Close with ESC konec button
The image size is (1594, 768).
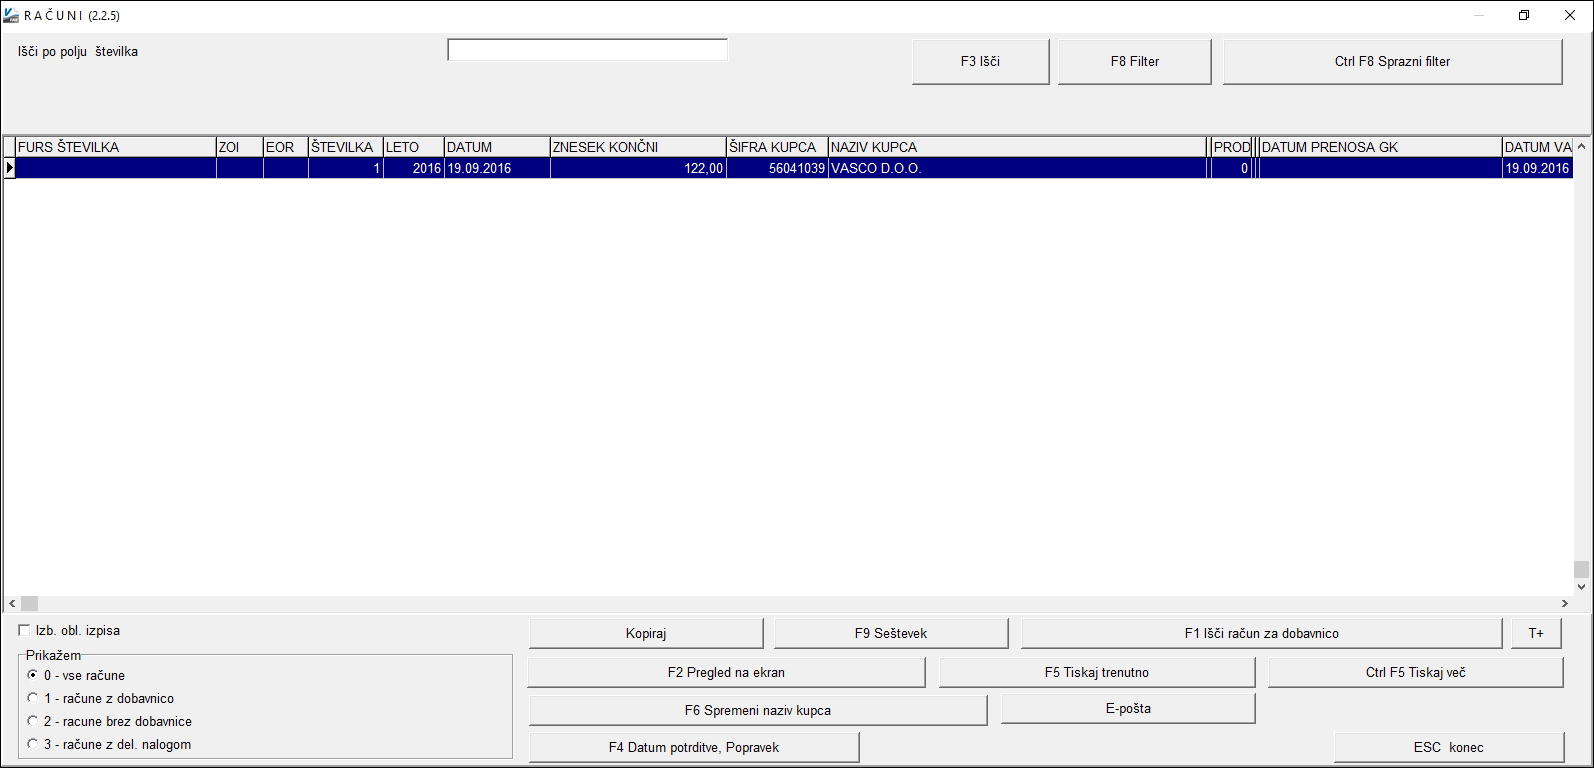pos(1448,747)
